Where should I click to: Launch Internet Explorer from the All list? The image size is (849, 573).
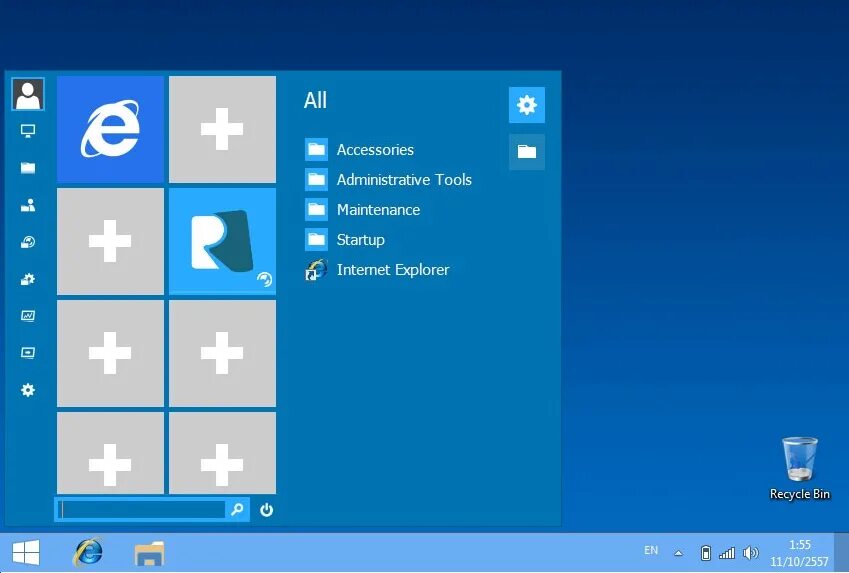coord(377,270)
